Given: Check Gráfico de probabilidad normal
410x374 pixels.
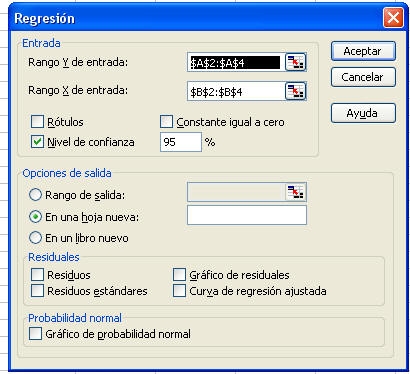Looking at the screenshot, I should [35, 333].
